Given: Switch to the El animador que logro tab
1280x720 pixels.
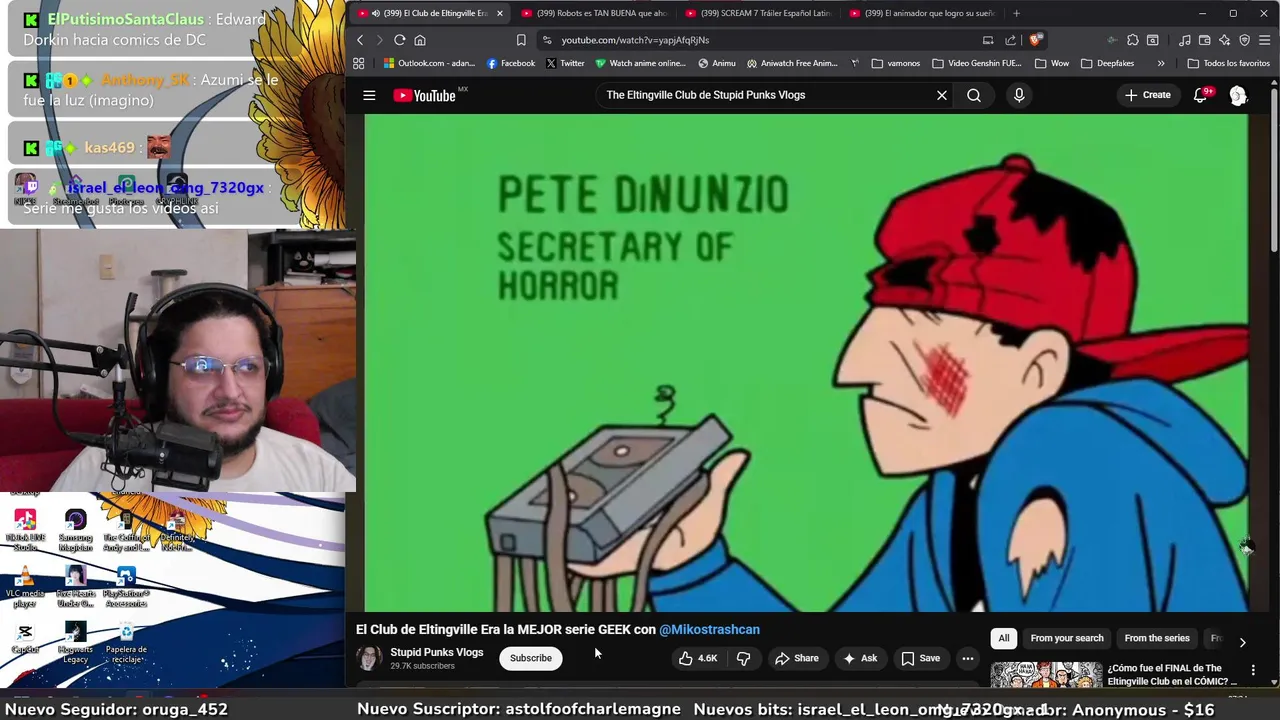Looking at the screenshot, I should pyautogui.click(x=922, y=13).
